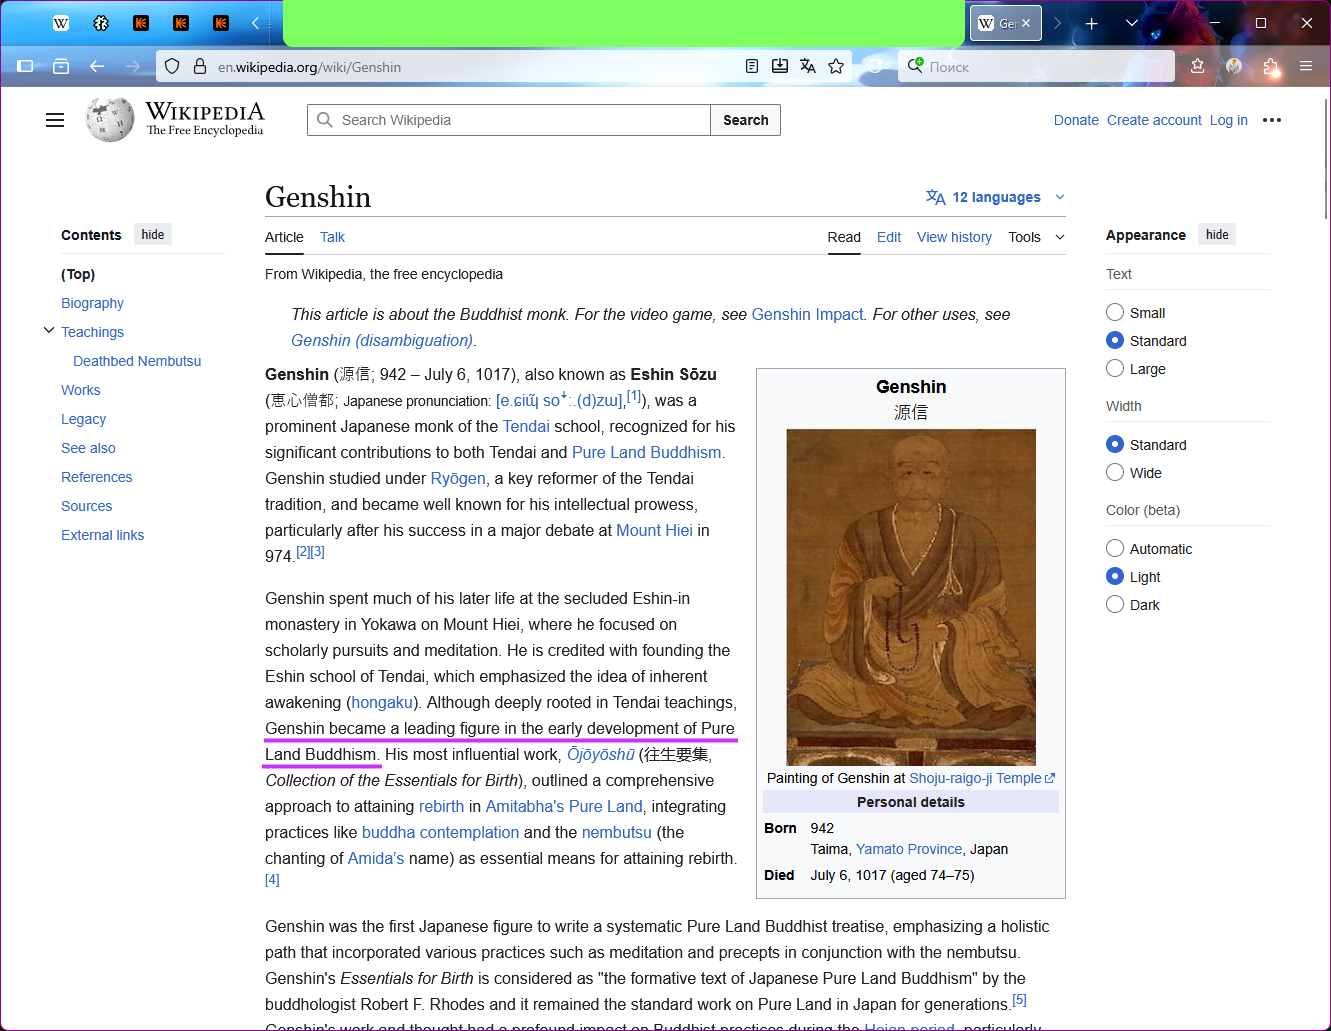This screenshot has width=1331, height=1031.
Task: Open the Edit tab
Action: coord(889,237)
